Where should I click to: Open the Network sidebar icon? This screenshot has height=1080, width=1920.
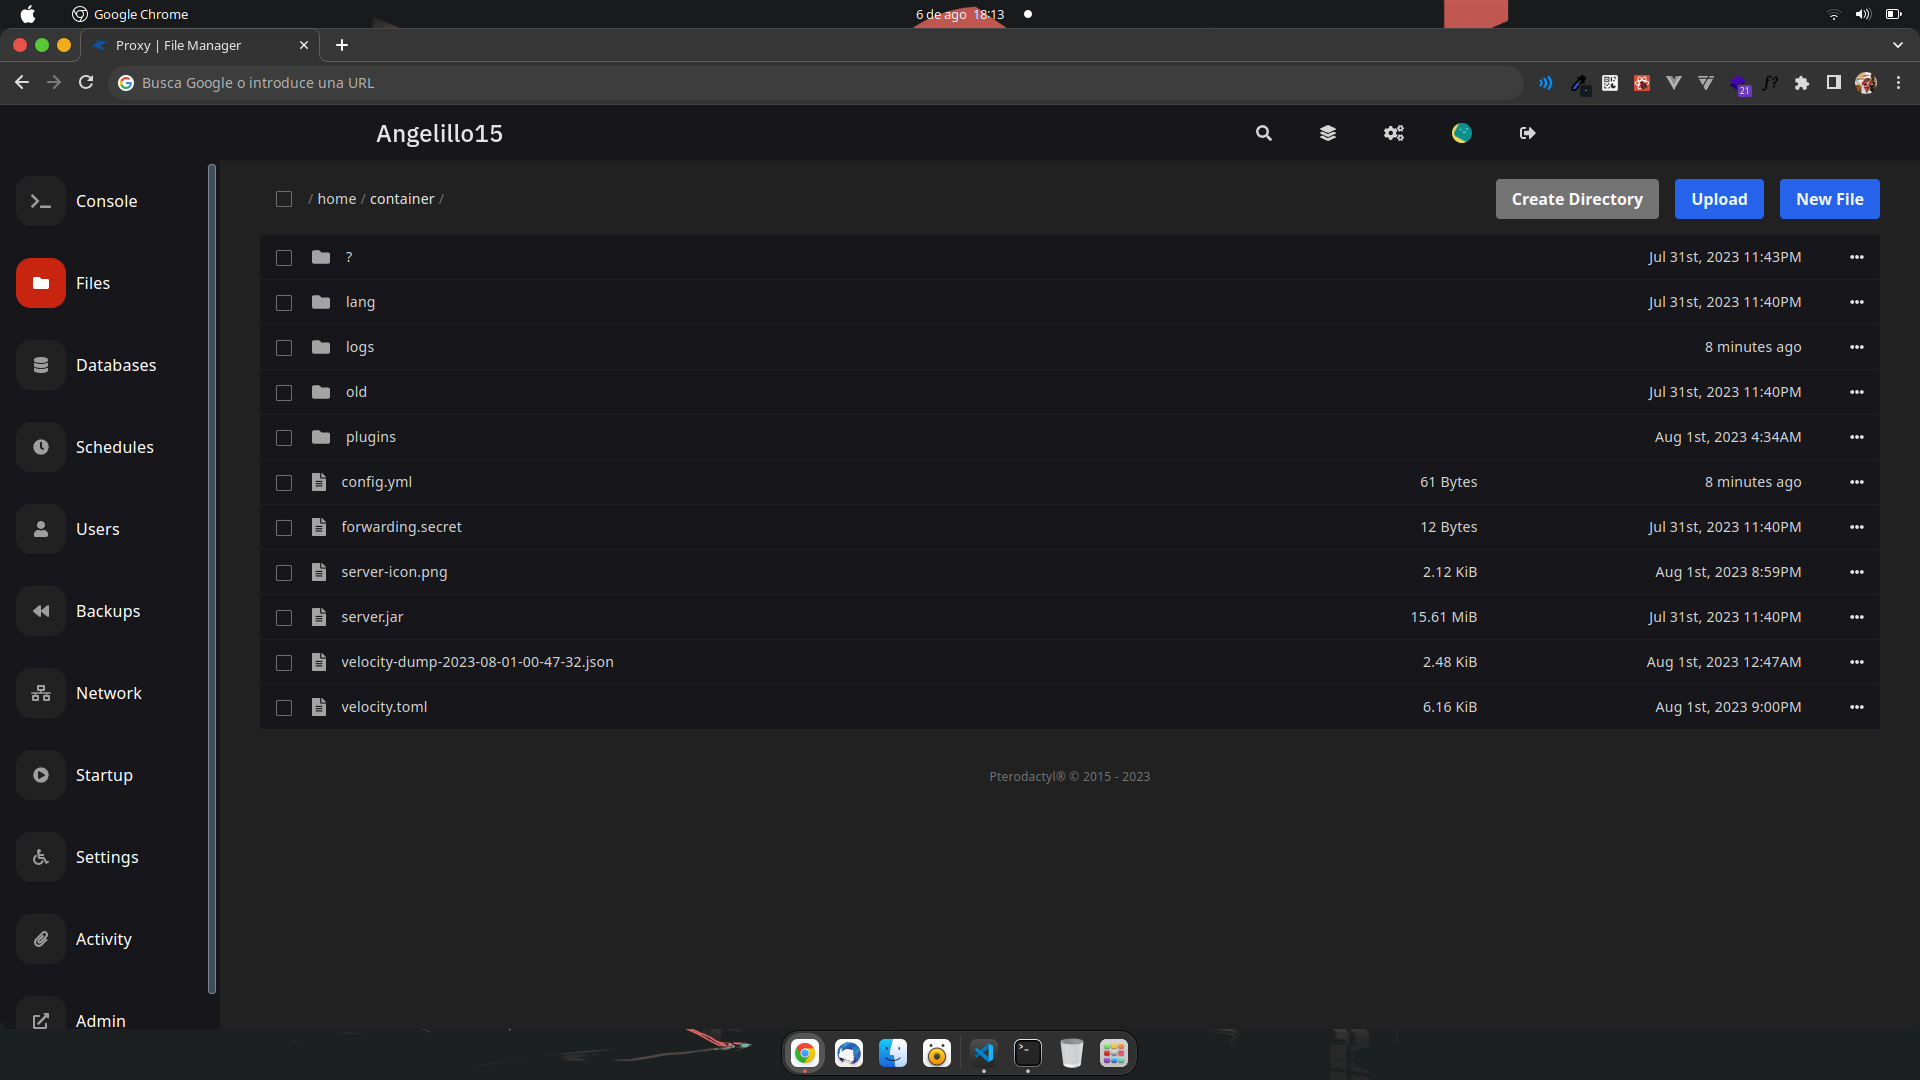pyautogui.click(x=41, y=693)
